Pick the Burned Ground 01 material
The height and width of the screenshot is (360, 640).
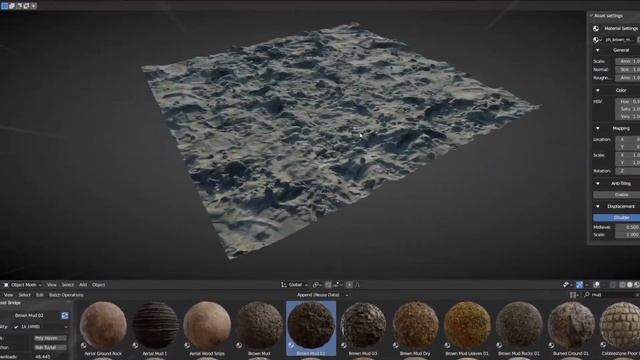(x=571, y=325)
